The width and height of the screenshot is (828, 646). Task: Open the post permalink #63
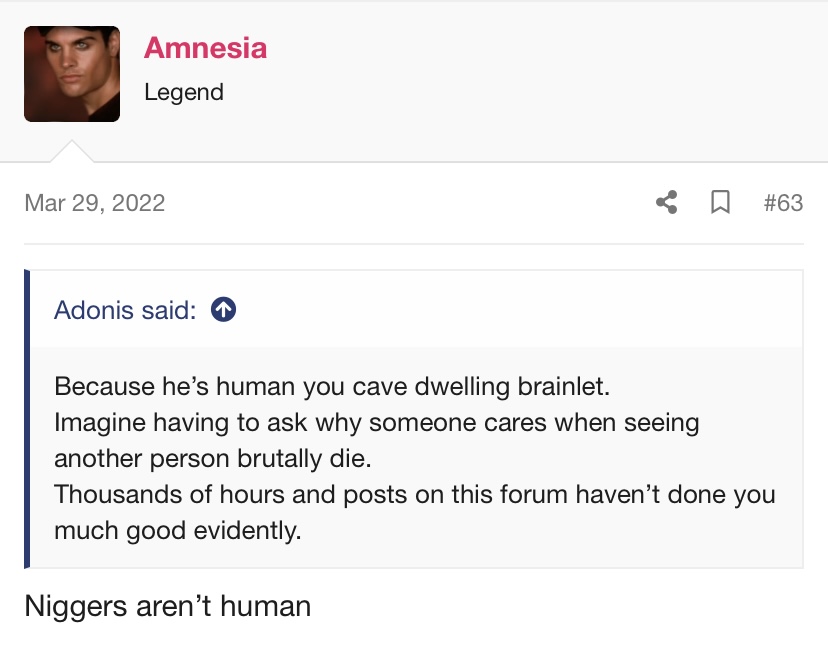(x=783, y=203)
